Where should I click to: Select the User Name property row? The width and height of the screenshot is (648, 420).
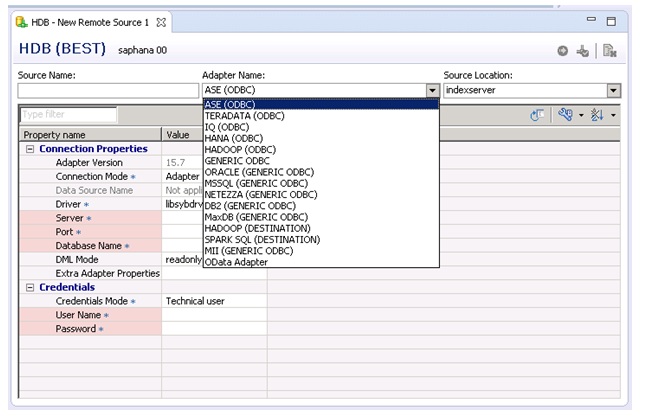coord(90,315)
